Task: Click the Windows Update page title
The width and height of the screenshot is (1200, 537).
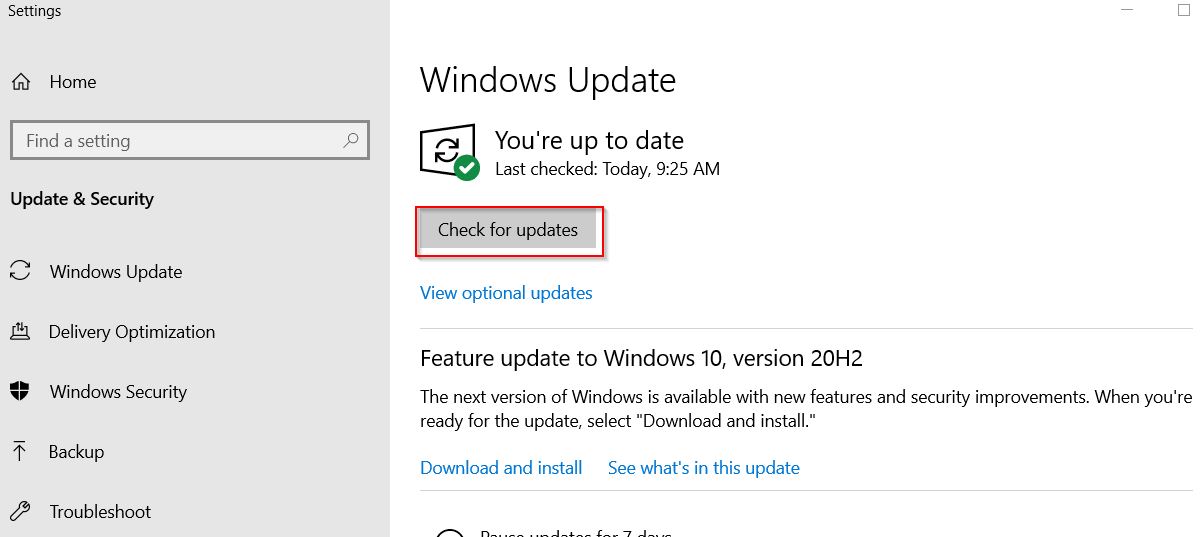Action: pyautogui.click(x=548, y=80)
